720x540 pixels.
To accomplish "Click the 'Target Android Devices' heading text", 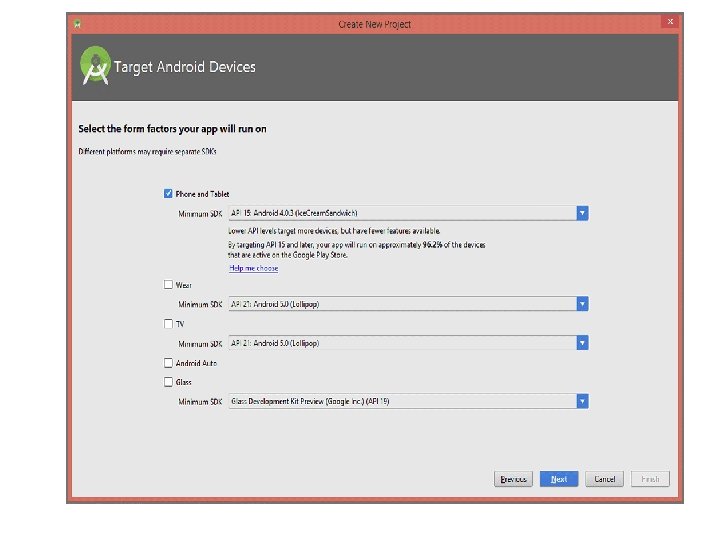I will click(185, 67).
